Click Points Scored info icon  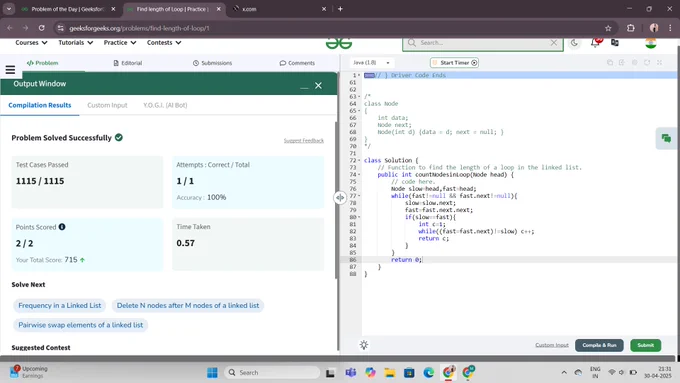(62, 227)
